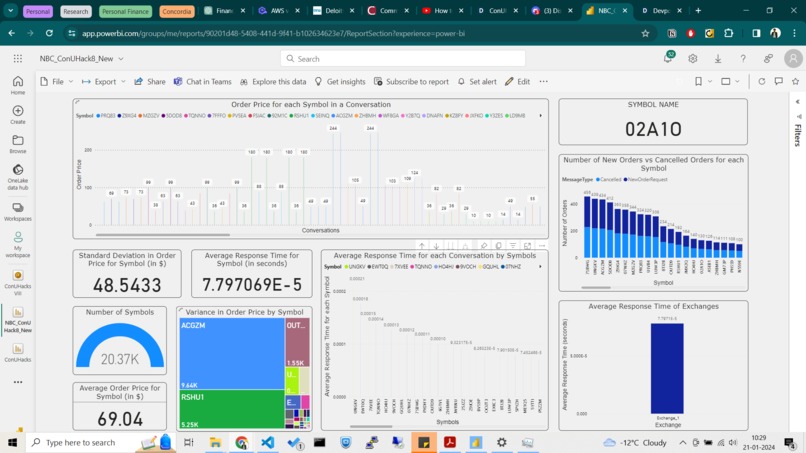The image size is (806, 453).
Task: Click taskbar search box
Action: (x=100, y=442)
